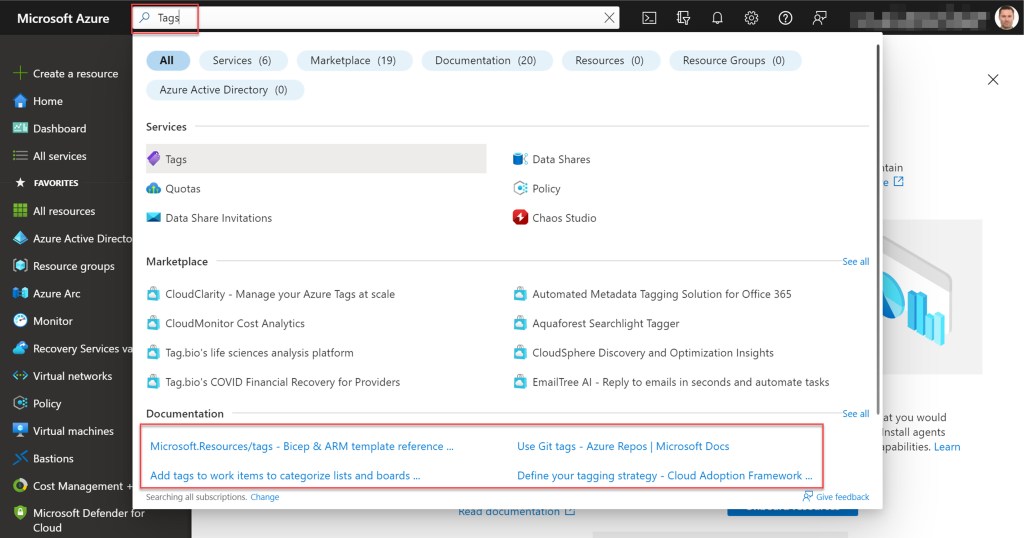Click in the Tags search input field

point(380,18)
